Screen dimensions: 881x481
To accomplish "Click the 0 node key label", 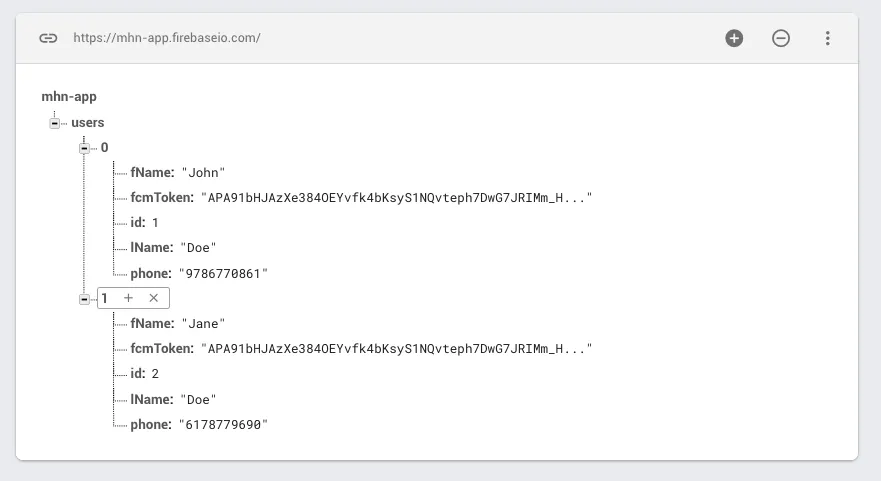I will (104, 148).
